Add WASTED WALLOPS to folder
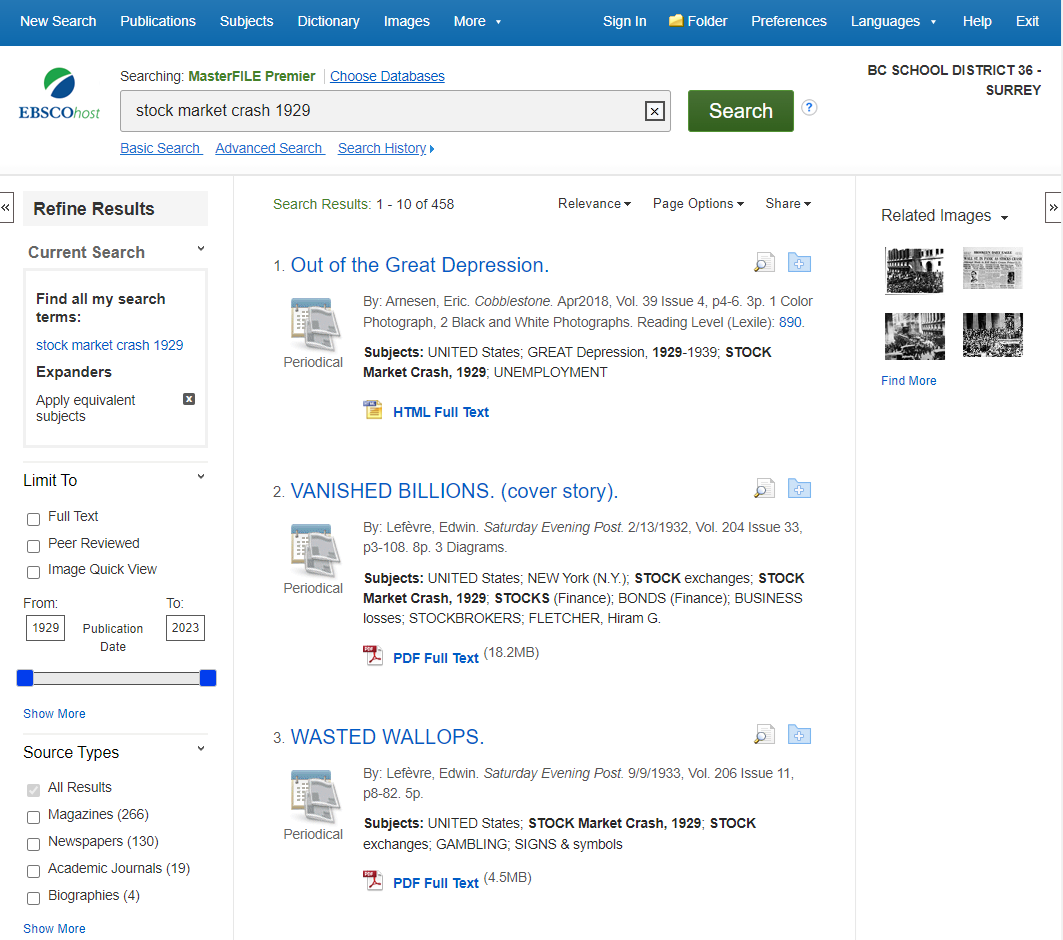This screenshot has height=940, width=1063. coord(799,734)
